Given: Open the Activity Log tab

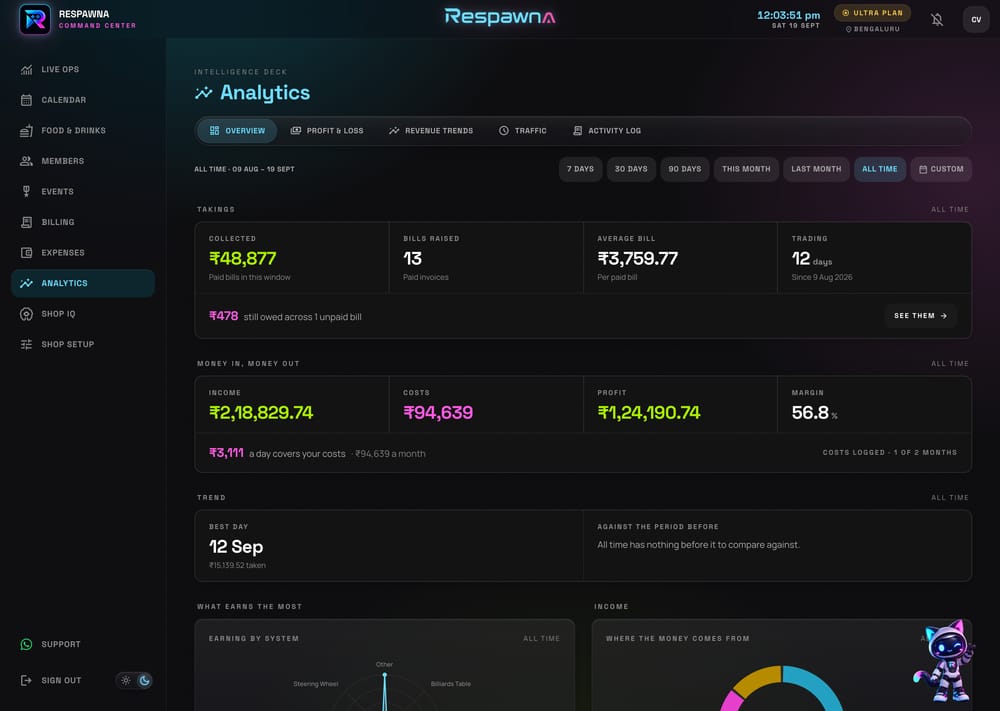Looking at the screenshot, I should 607,131.
